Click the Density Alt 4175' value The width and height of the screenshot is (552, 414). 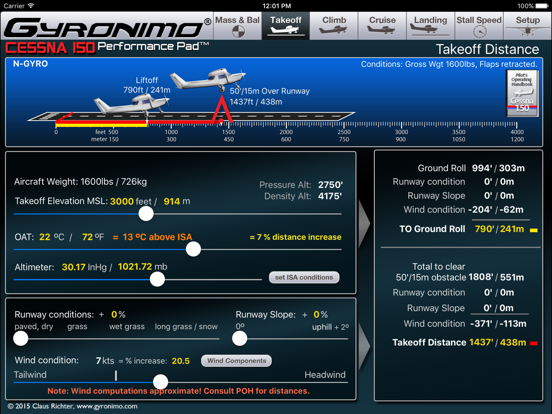coord(330,196)
